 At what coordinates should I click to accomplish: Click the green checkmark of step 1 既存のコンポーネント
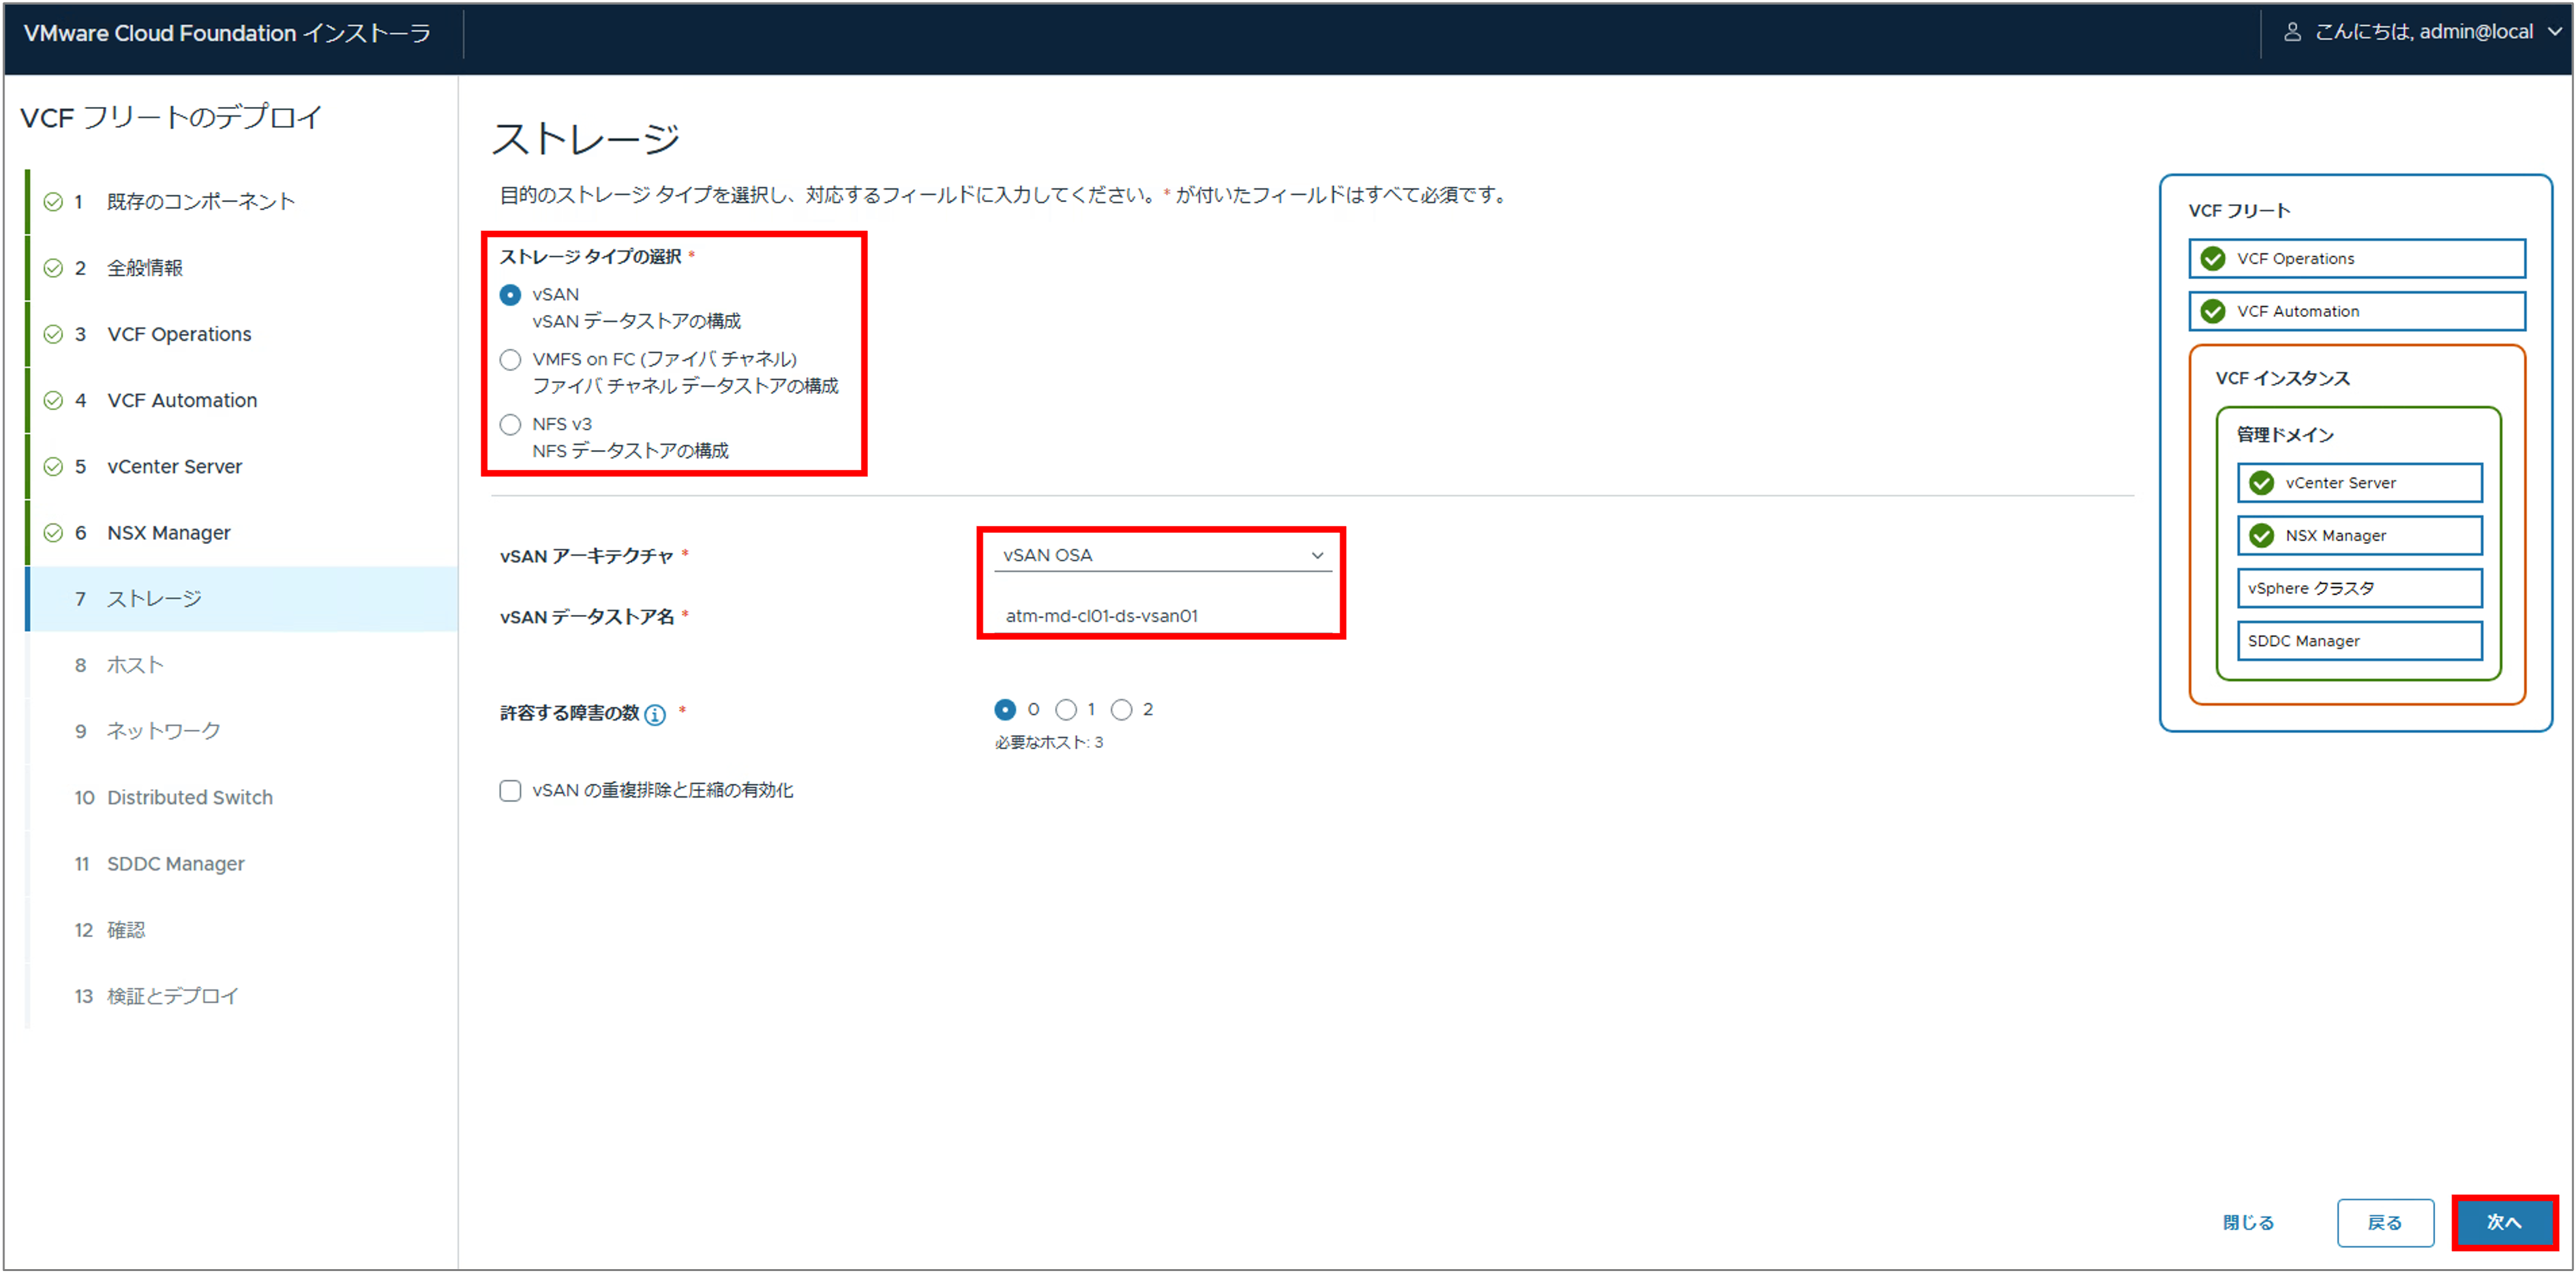pyautogui.click(x=53, y=202)
